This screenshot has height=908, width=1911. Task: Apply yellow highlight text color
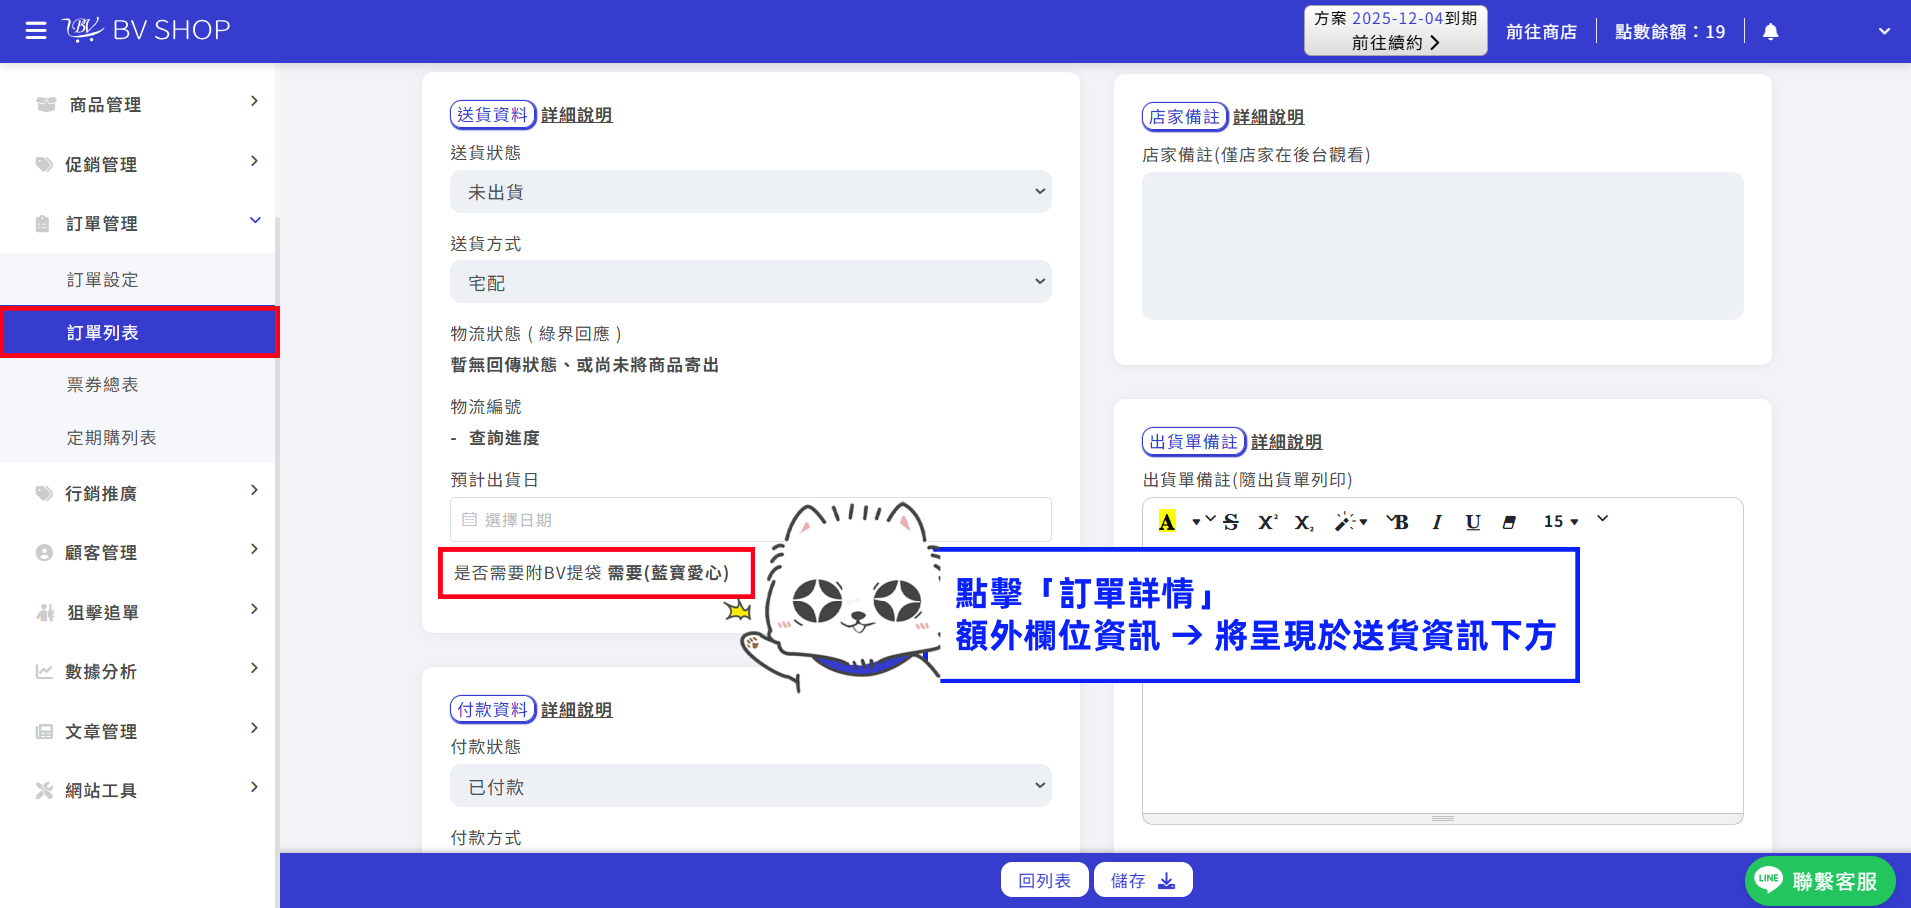[x=1167, y=521]
